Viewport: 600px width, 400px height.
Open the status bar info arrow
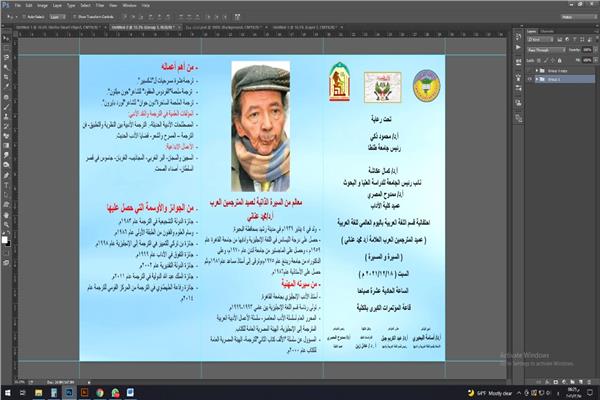pos(89,382)
